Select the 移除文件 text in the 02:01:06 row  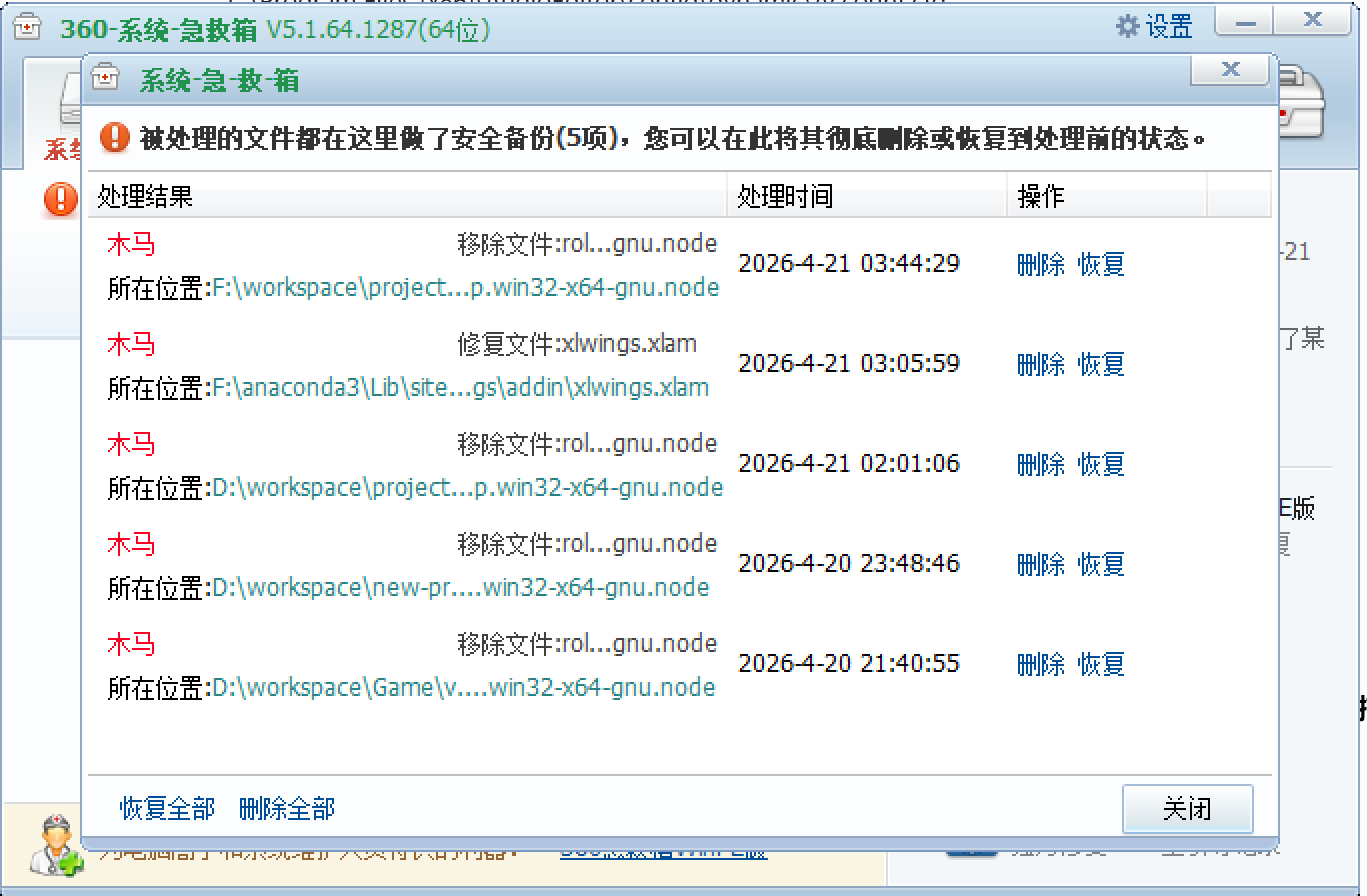click(587, 444)
